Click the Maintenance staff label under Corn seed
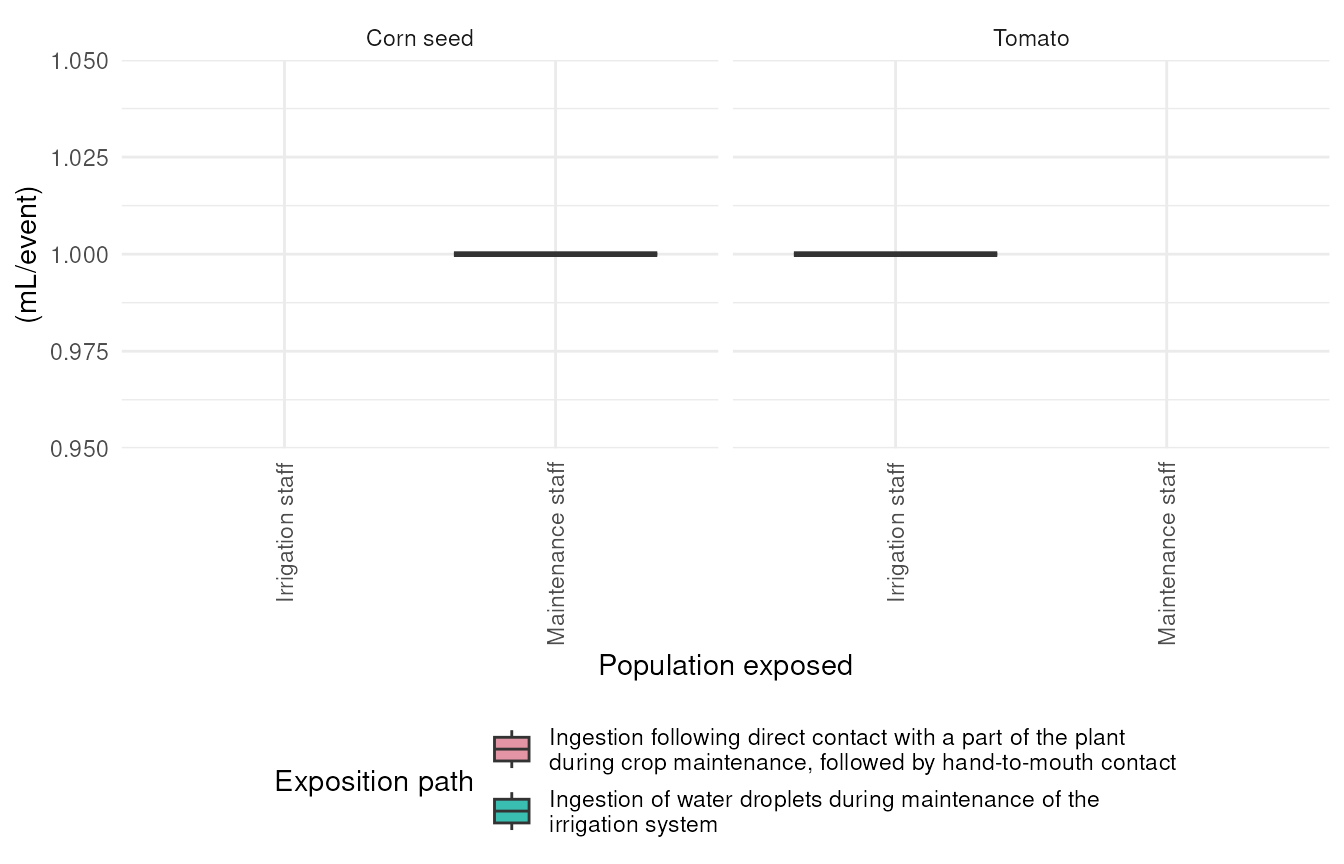Screen dimensions: 1344x864 556,553
